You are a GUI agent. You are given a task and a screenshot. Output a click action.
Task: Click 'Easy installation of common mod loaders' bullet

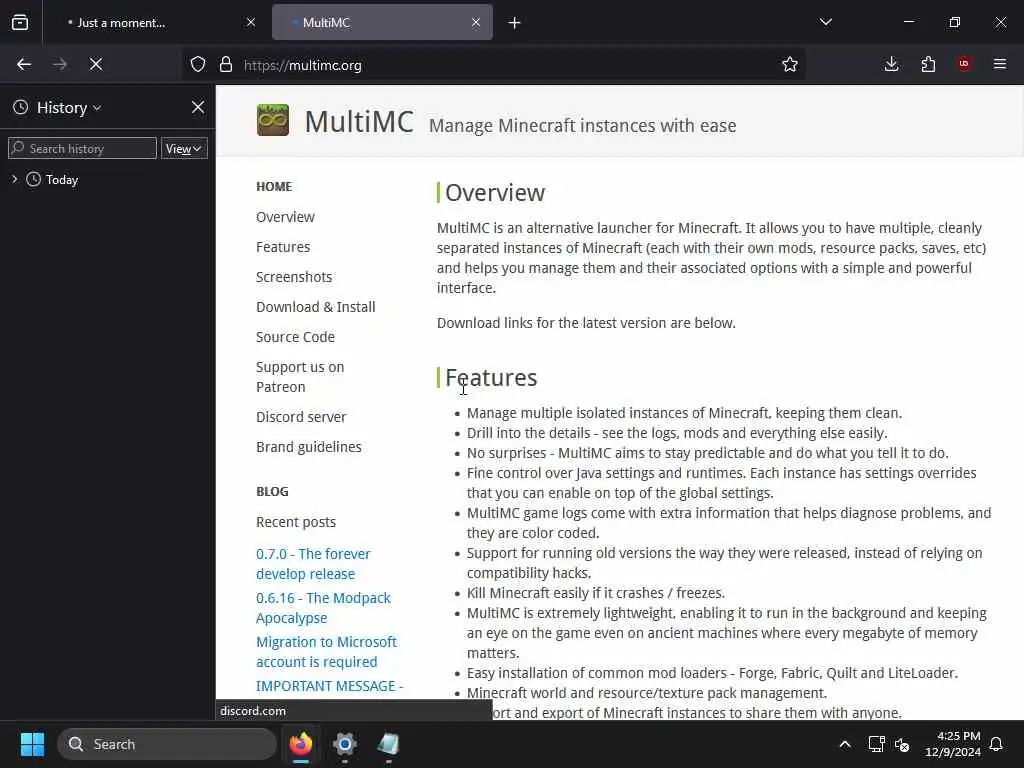712,673
